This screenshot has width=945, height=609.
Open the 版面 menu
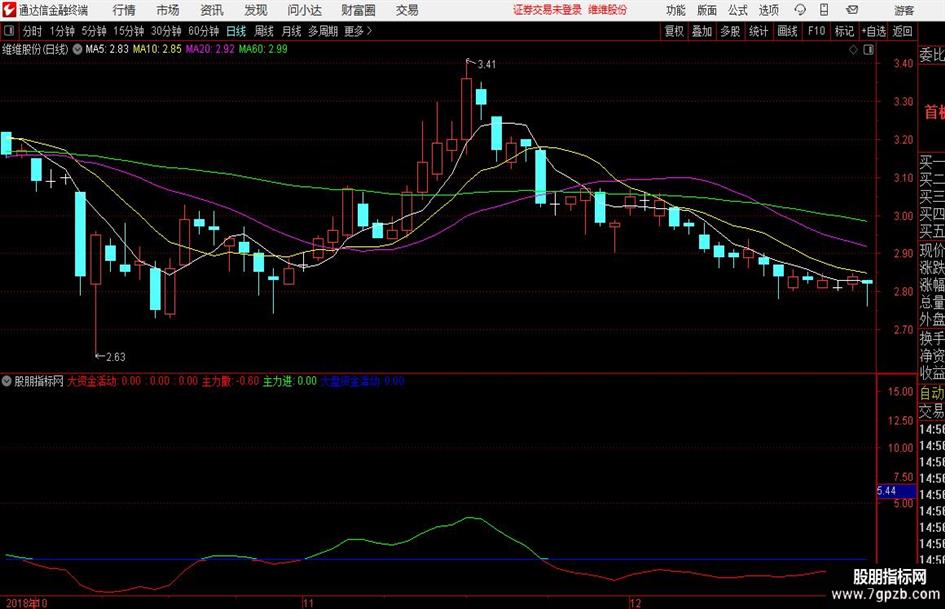(707, 10)
